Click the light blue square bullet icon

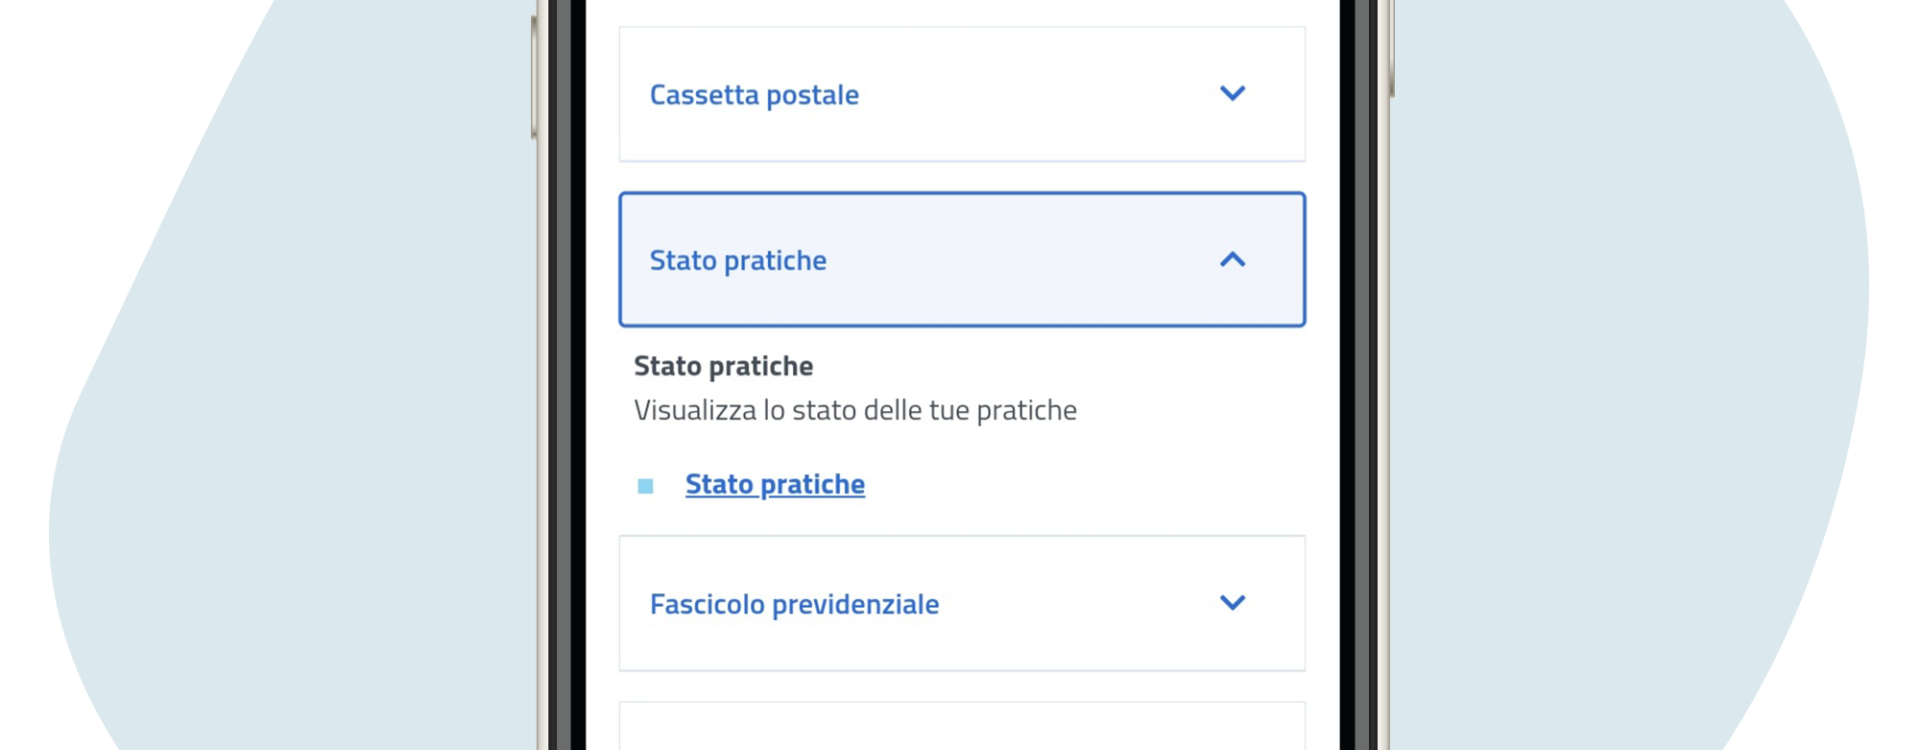coord(645,486)
